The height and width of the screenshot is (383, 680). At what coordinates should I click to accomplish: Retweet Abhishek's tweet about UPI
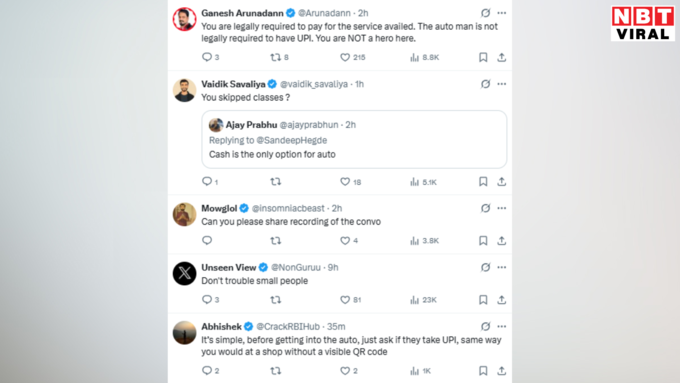[x=275, y=371]
